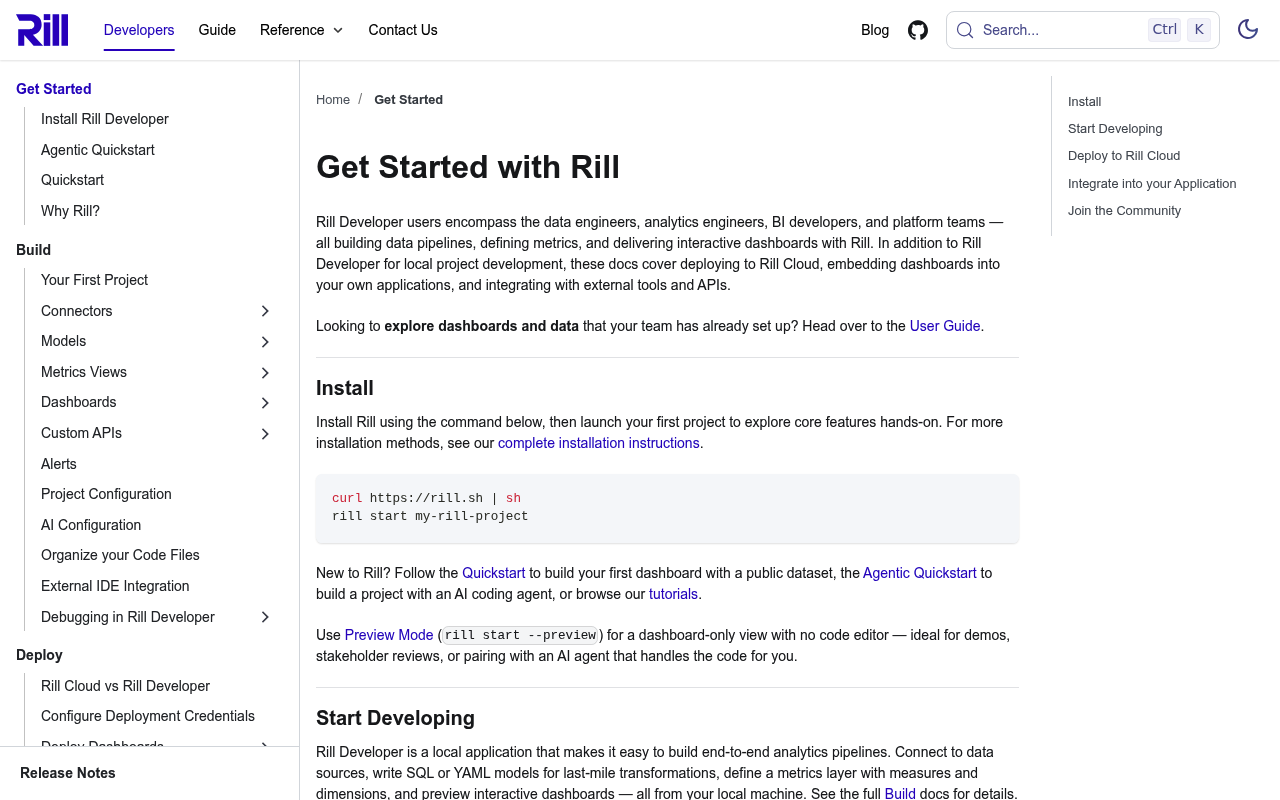The image size is (1280, 800).
Task: Open AI Configuration page
Action: (x=91, y=525)
